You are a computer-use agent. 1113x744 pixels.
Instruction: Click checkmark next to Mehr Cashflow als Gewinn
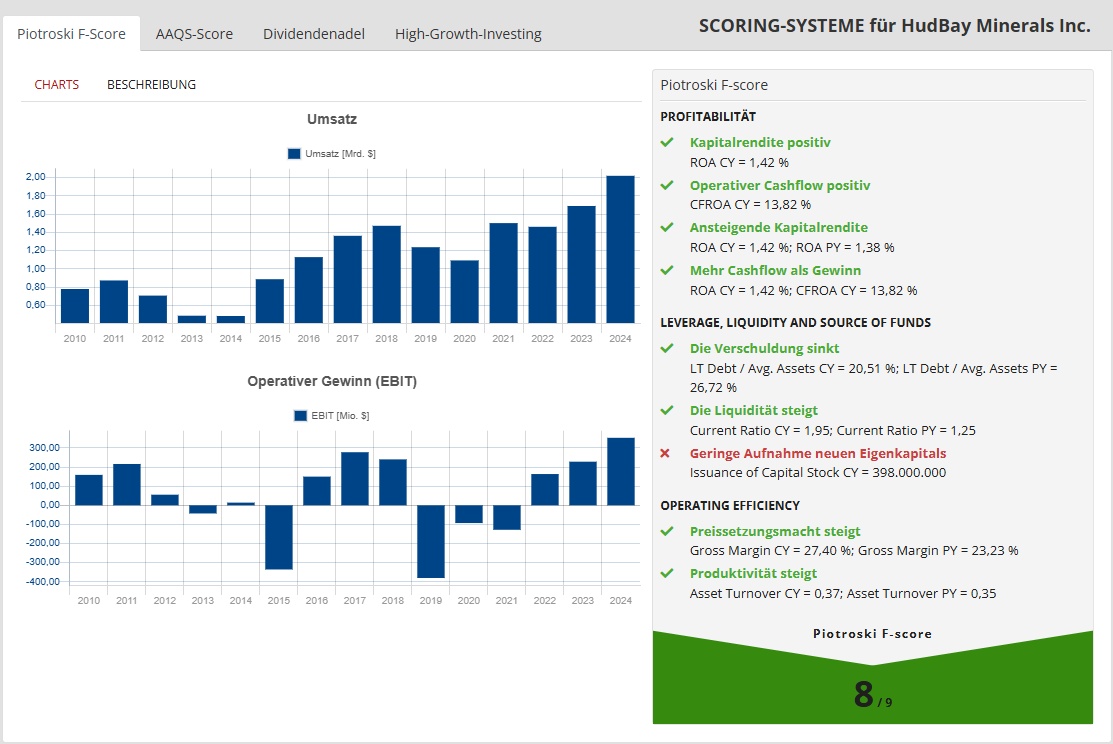(x=667, y=271)
